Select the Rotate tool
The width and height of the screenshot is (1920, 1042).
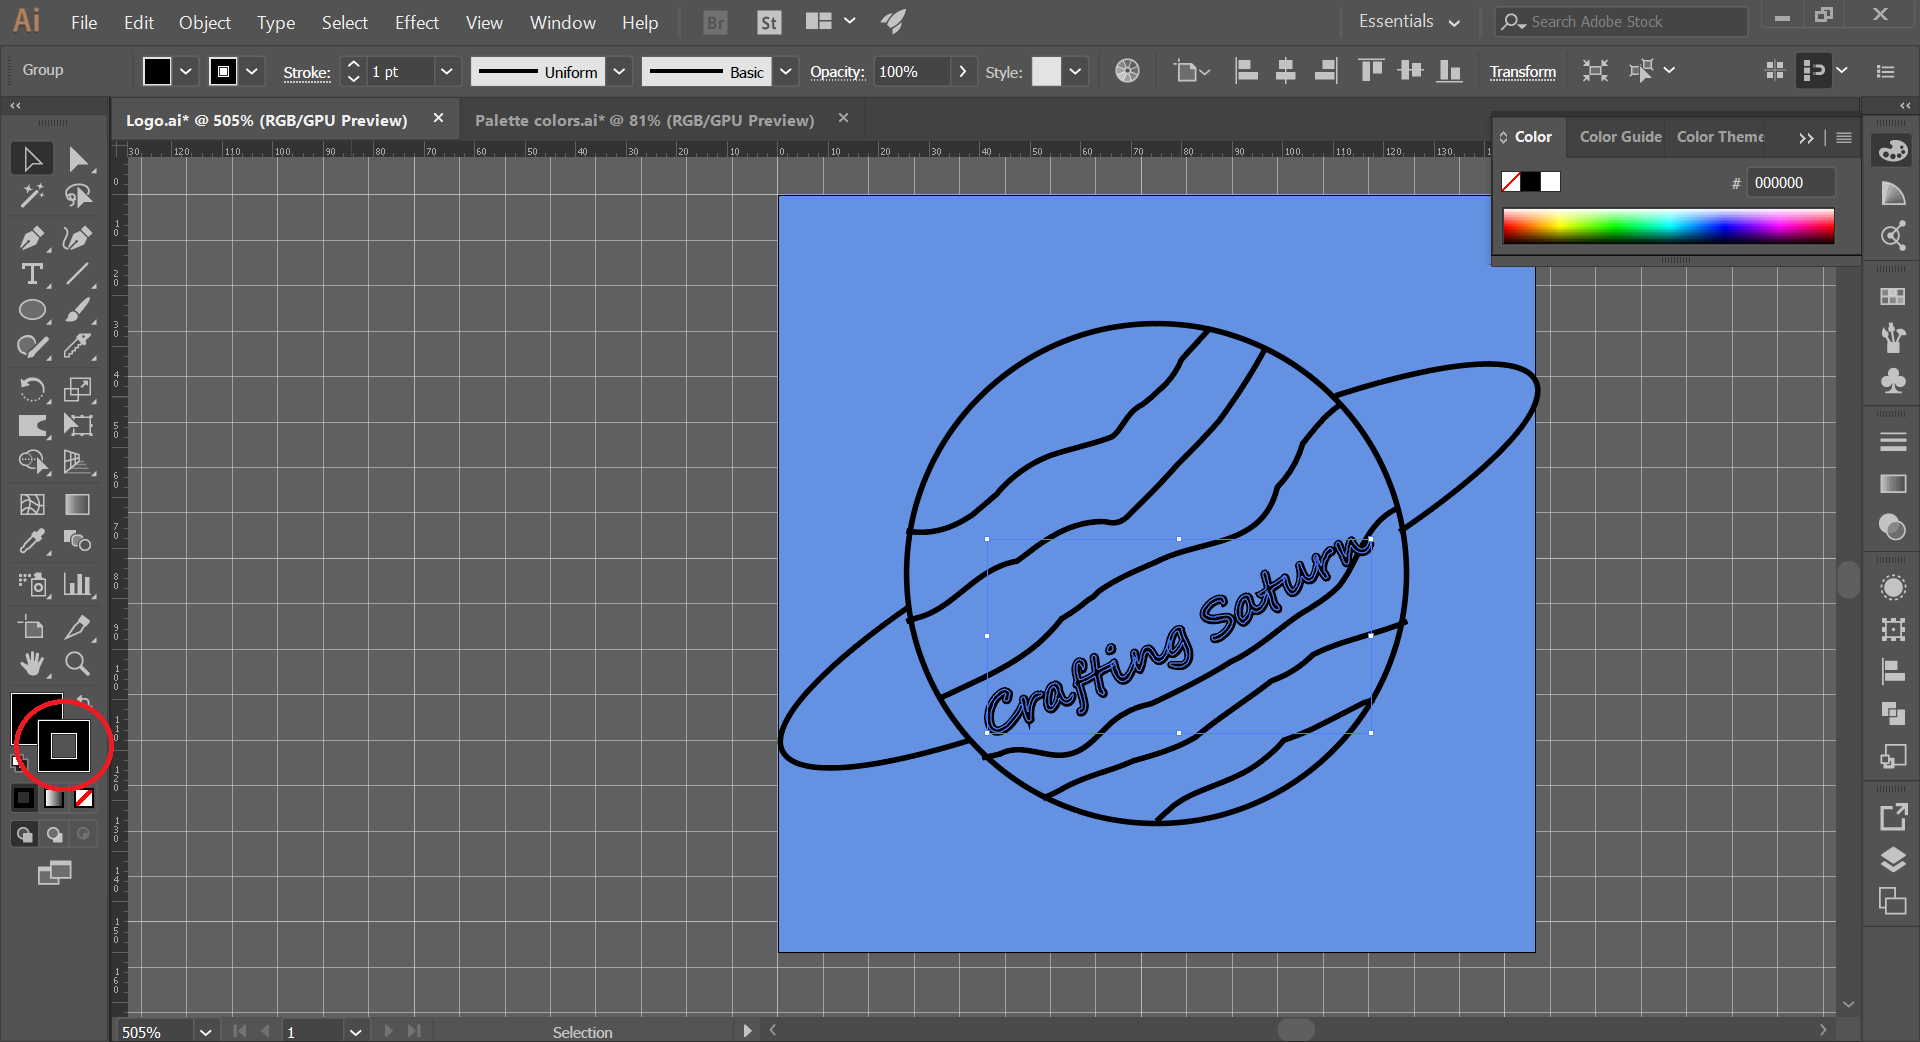click(32, 388)
